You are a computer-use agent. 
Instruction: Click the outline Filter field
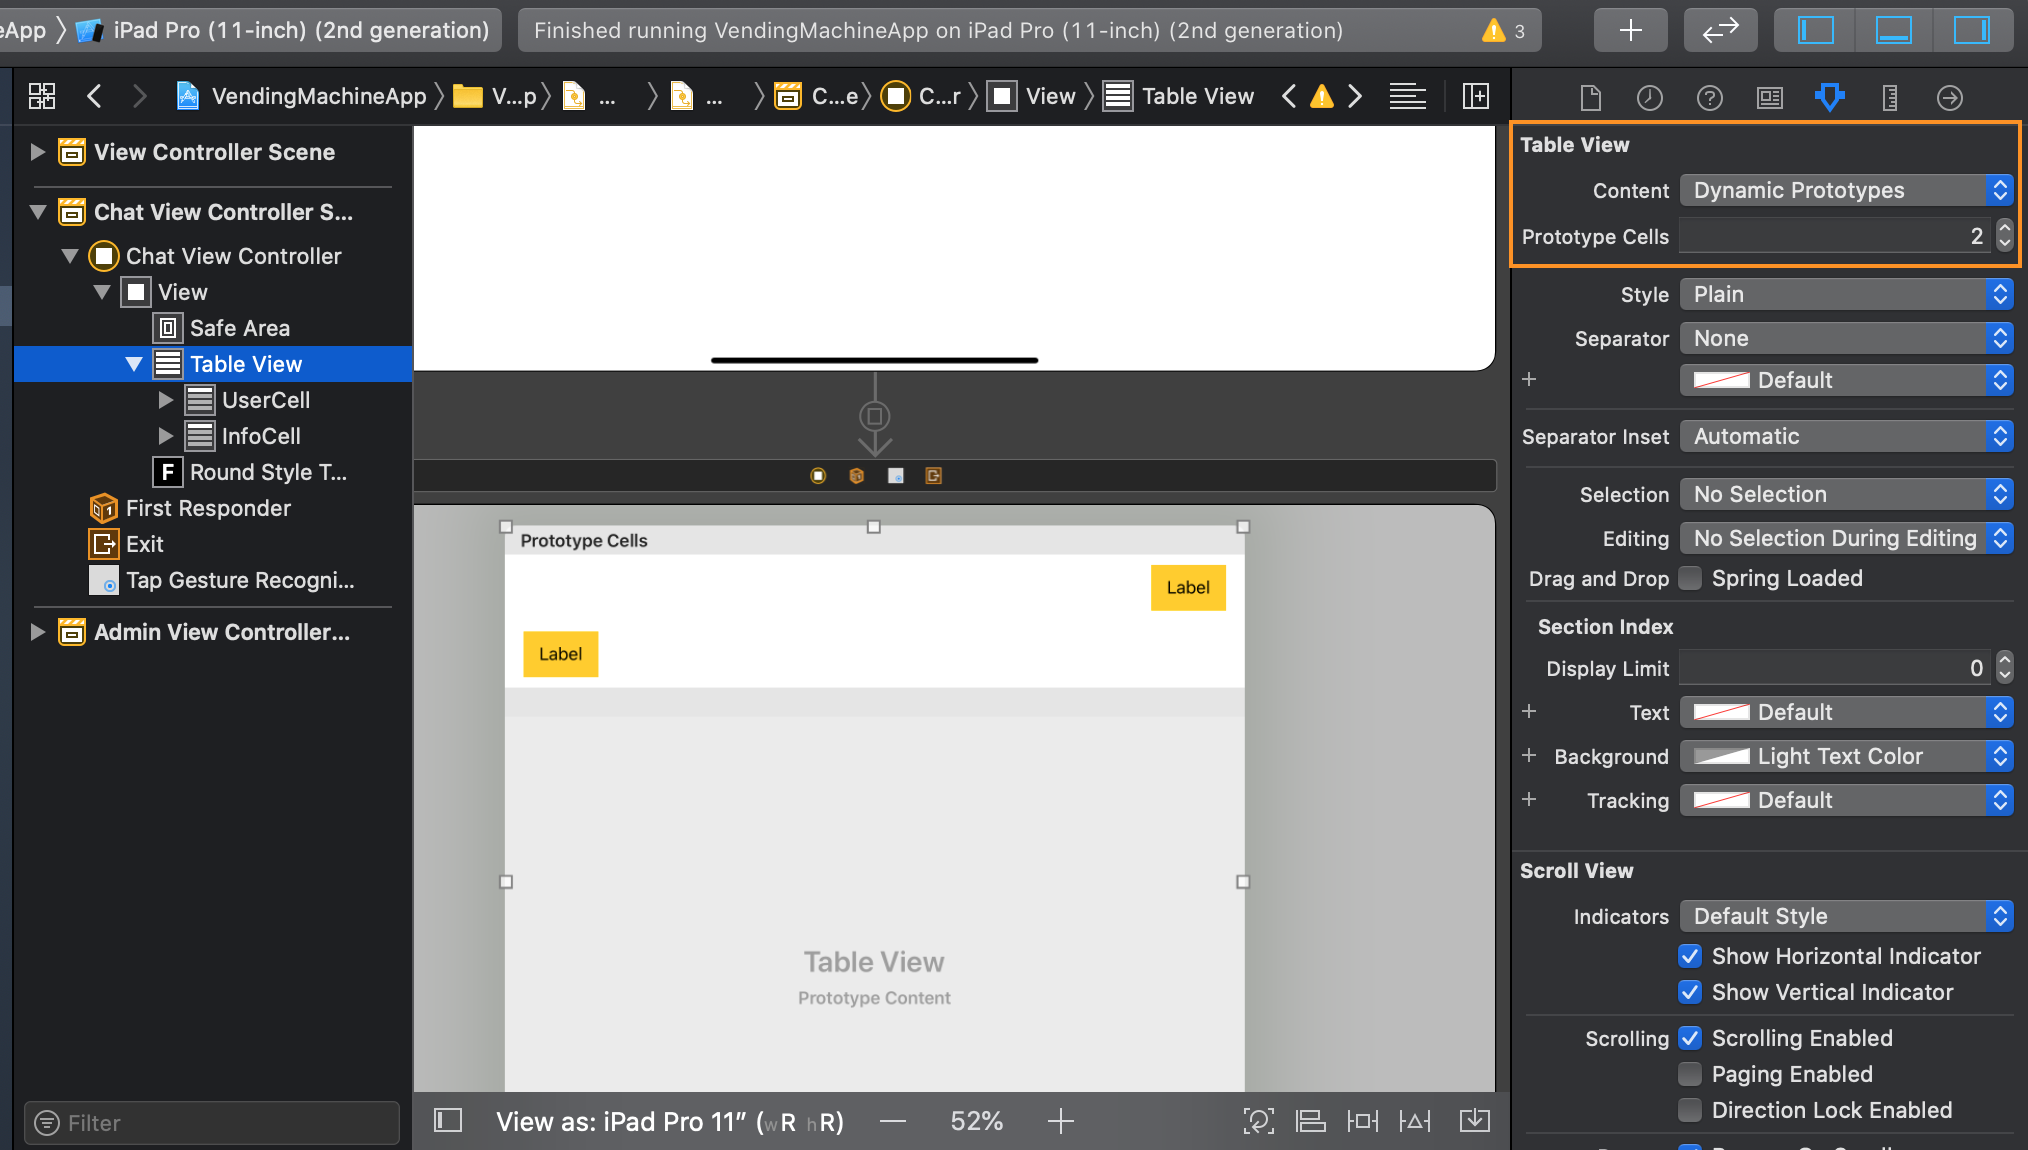(x=212, y=1123)
